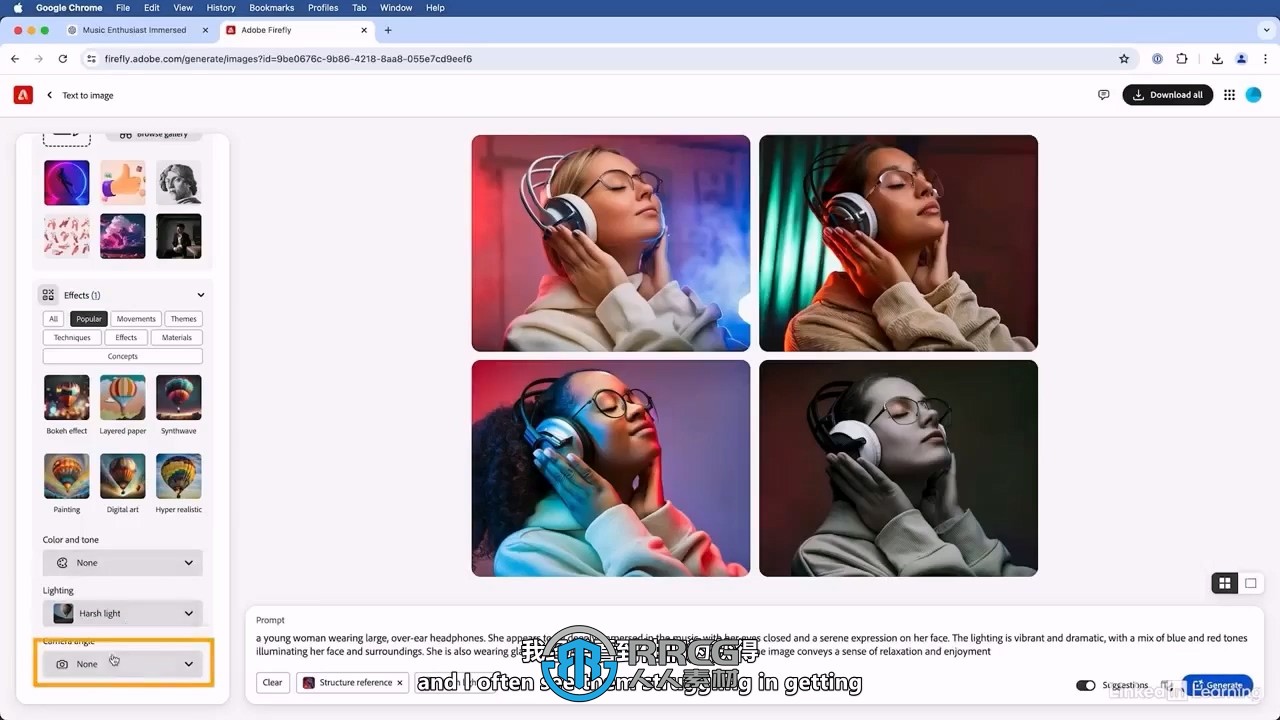Viewport: 1280px width, 720px height.
Task: Click the Browse gallery button
Action: (154, 135)
